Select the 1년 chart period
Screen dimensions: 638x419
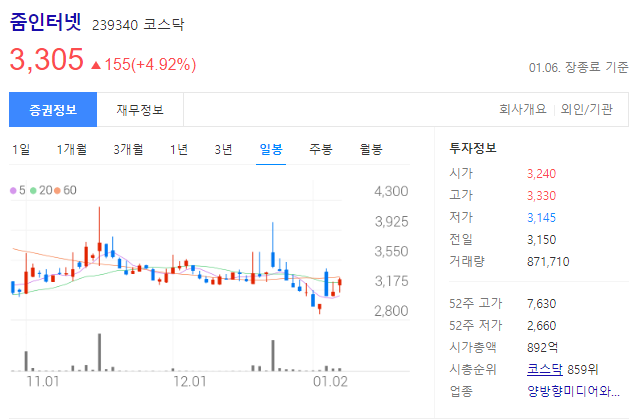(179, 149)
